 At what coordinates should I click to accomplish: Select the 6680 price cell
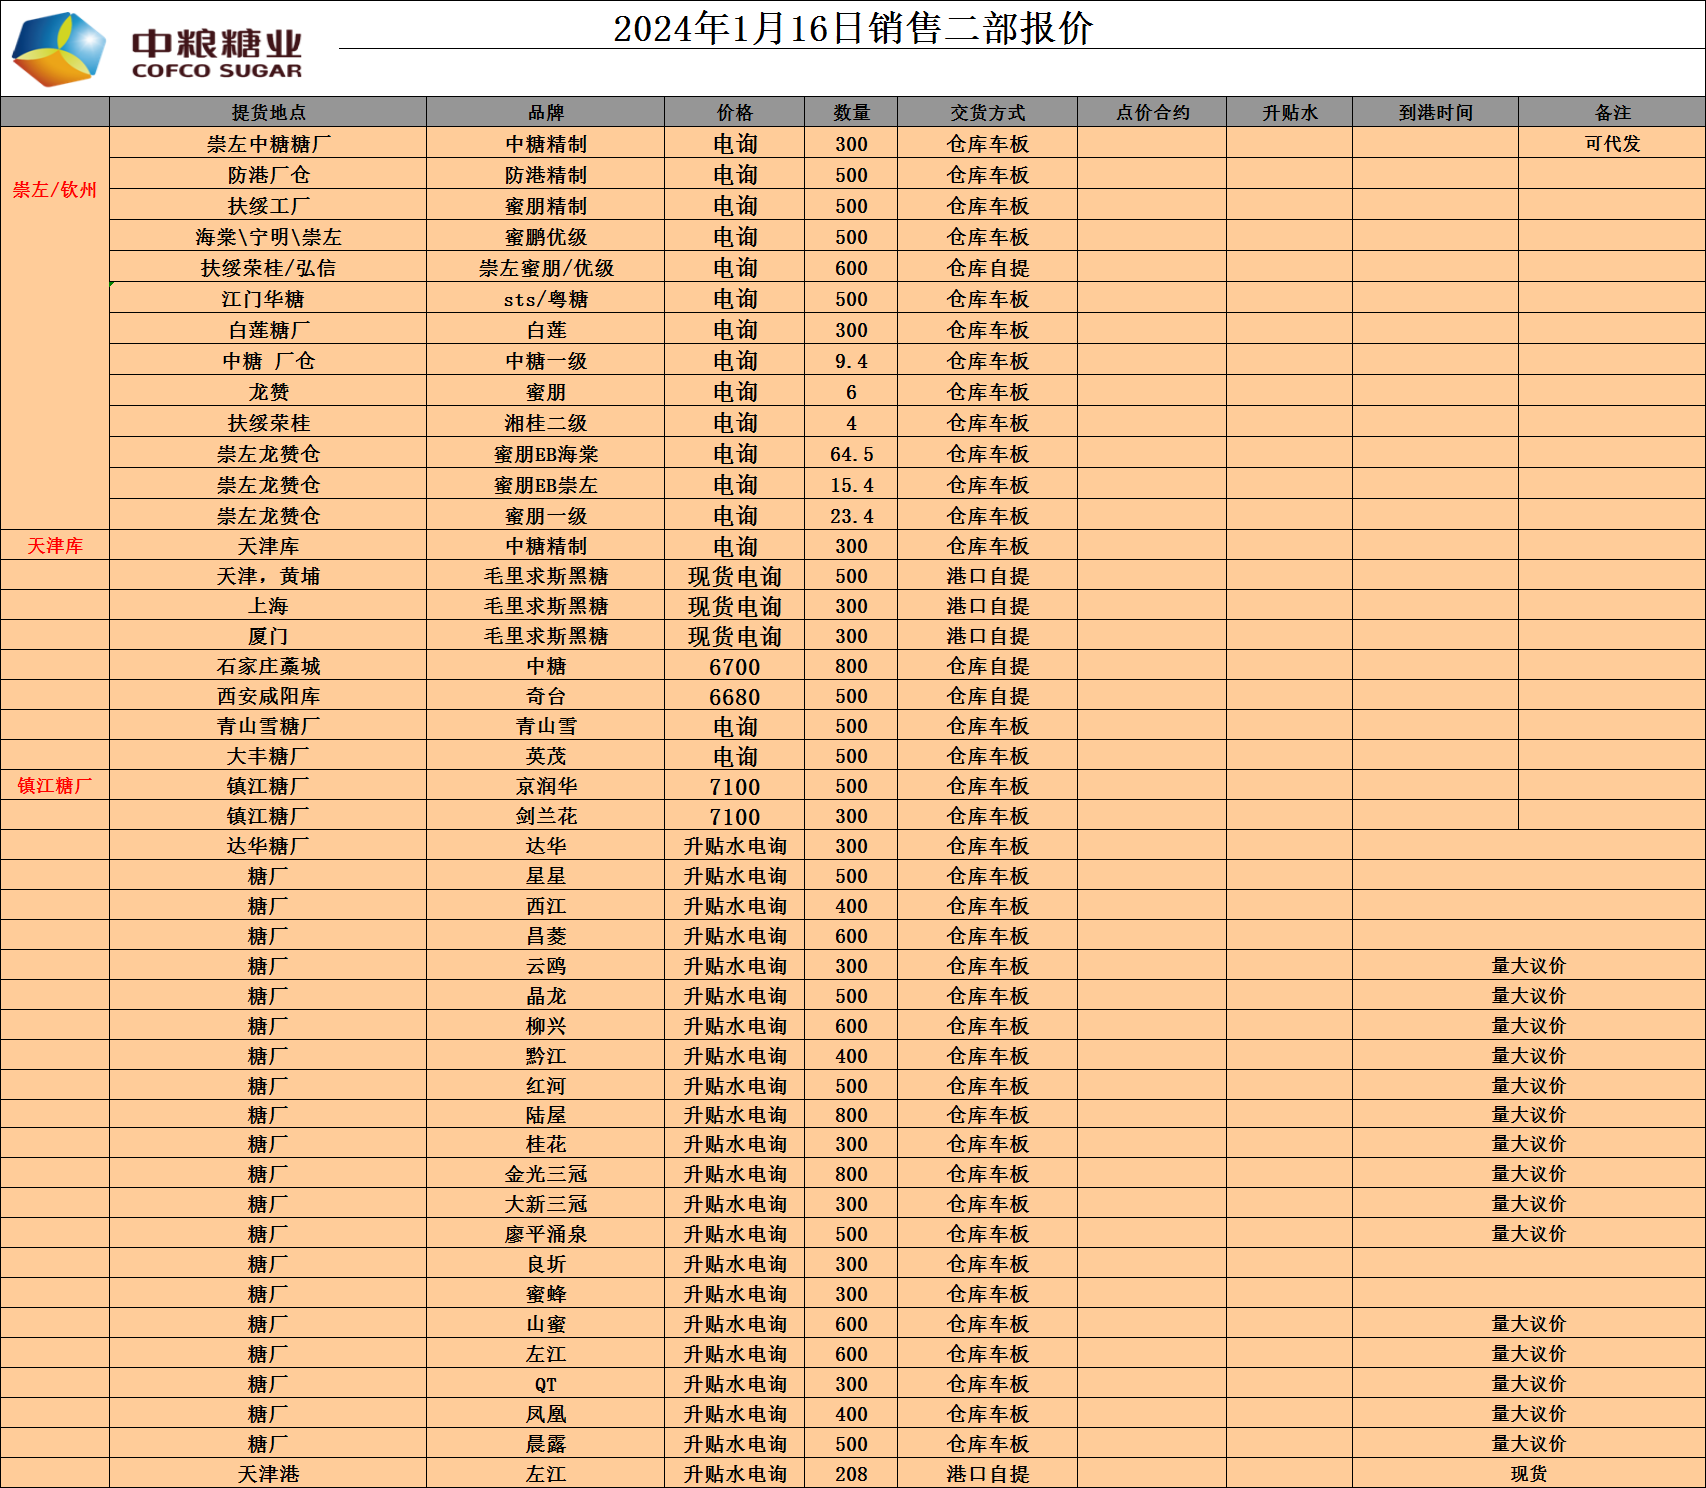pyautogui.click(x=734, y=697)
